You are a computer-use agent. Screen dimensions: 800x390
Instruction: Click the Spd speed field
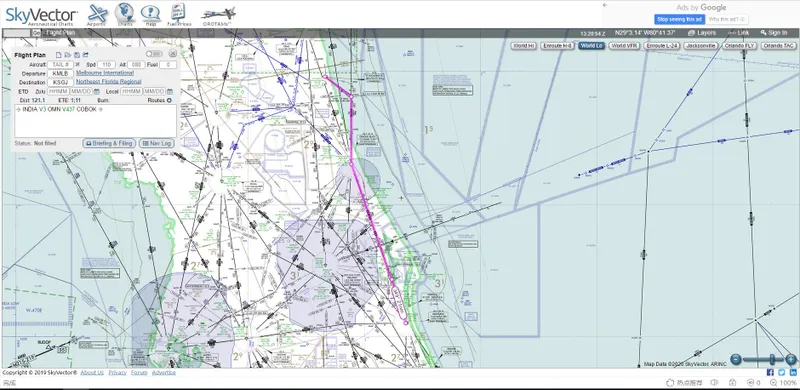pyautogui.click(x=107, y=65)
